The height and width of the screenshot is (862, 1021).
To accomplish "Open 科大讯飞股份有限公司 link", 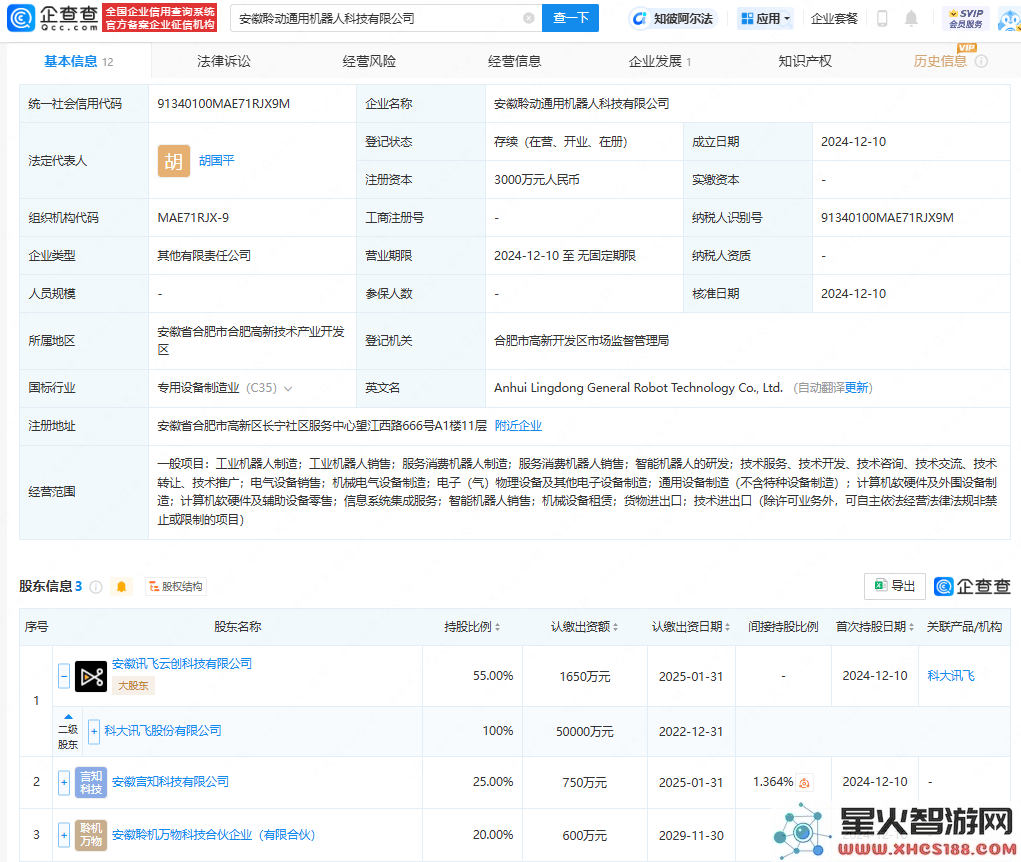I will [x=163, y=731].
